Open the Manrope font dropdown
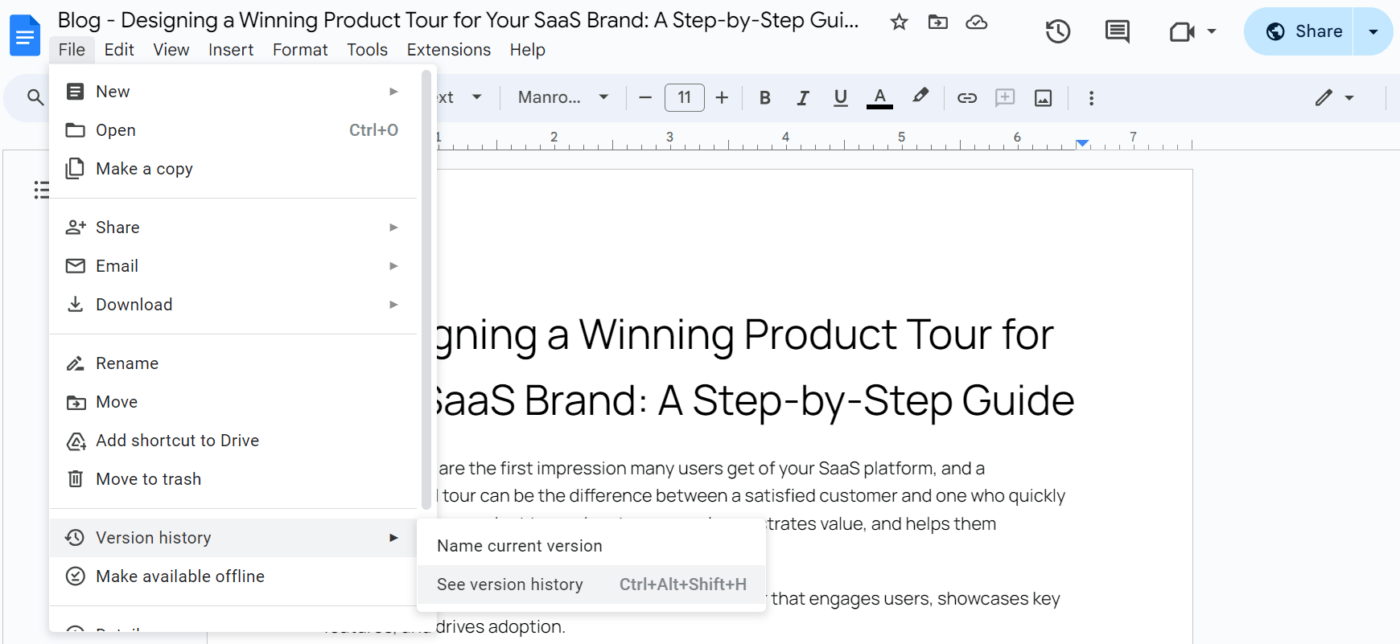Viewport: 1400px width, 644px height. 562,97
